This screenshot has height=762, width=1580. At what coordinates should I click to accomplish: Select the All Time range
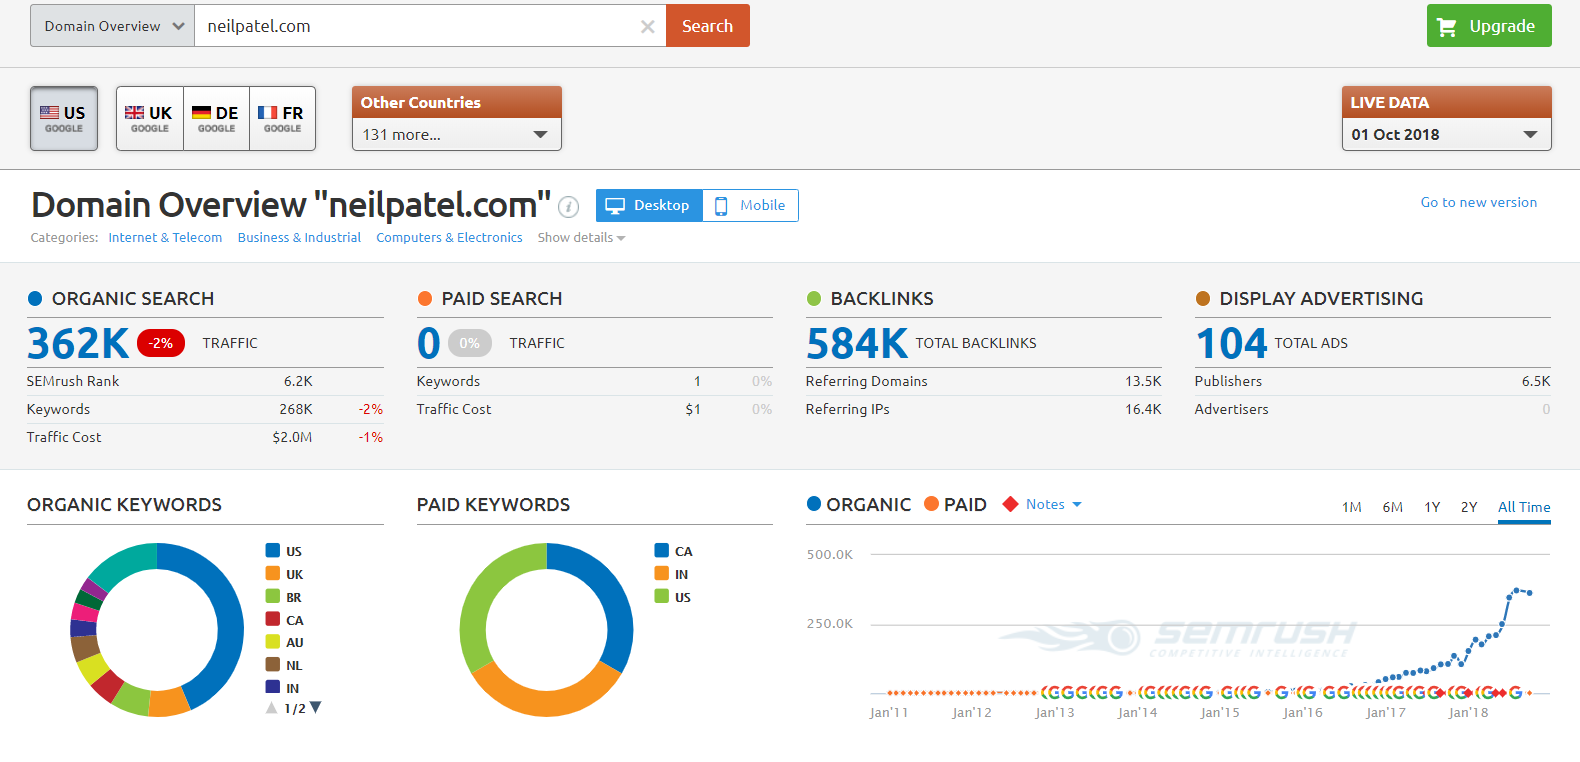[1524, 507]
